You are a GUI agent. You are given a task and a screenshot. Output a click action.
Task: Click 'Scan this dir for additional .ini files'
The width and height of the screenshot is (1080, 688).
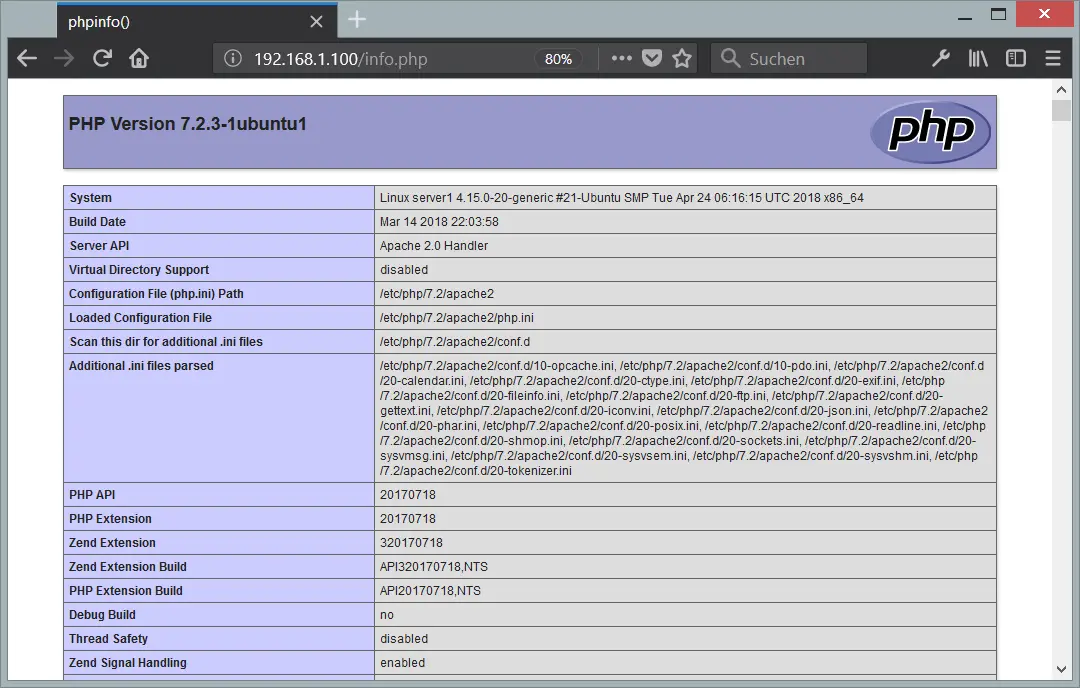click(166, 342)
